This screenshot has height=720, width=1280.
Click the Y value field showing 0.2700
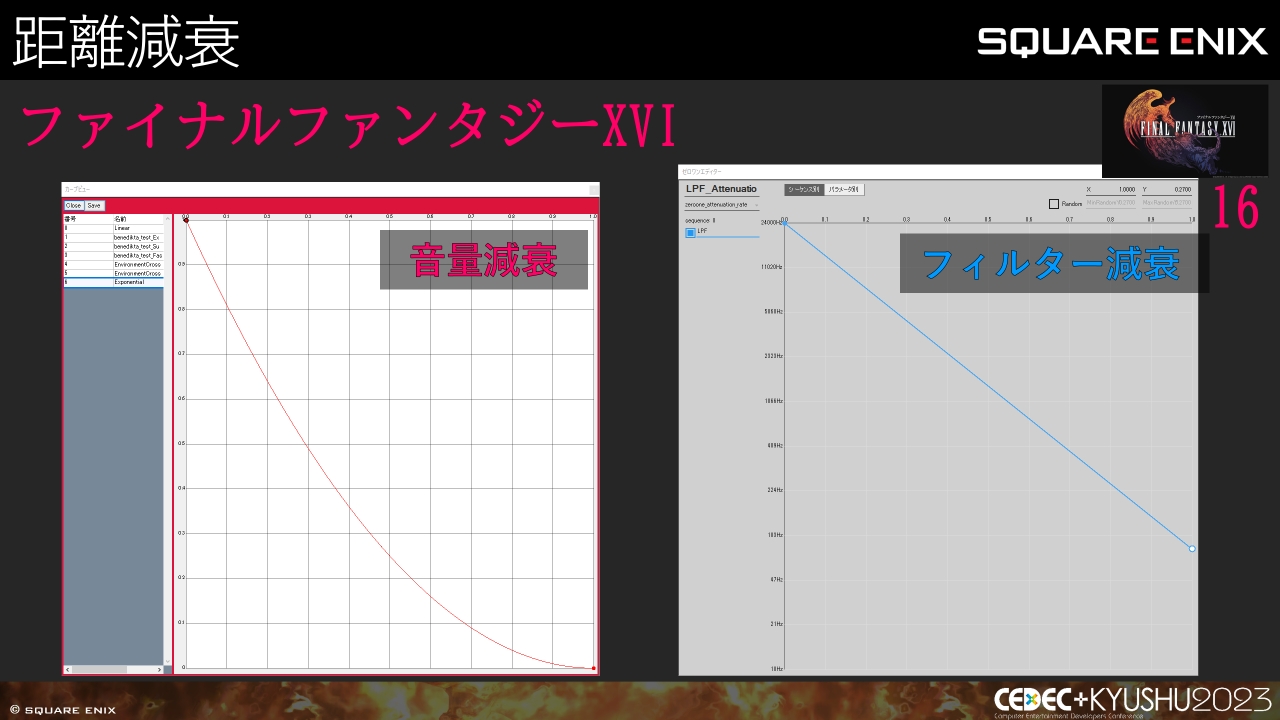(x=1168, y=189)
